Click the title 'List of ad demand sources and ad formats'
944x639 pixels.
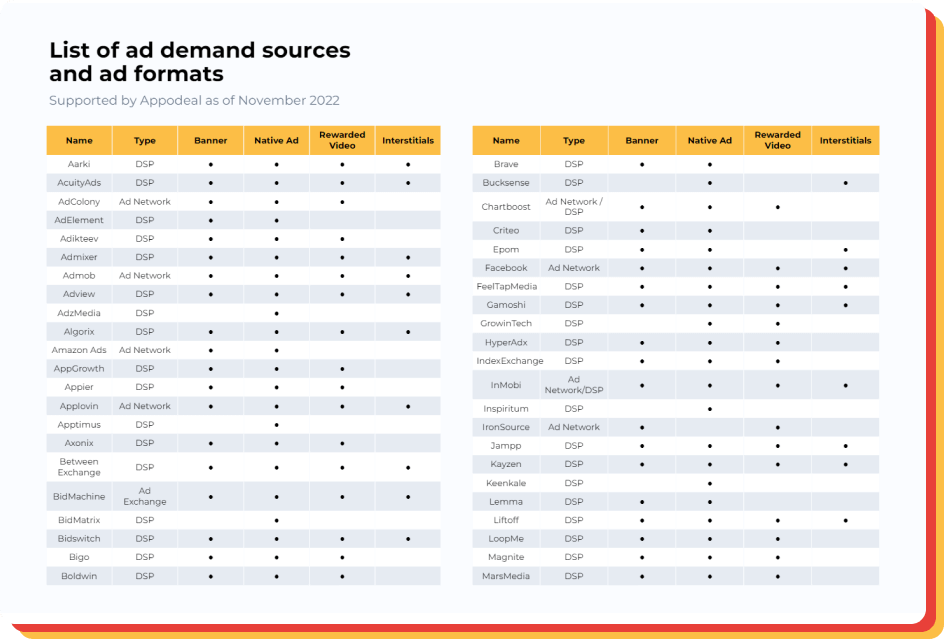pyautogui.click(x=200, y=61)
